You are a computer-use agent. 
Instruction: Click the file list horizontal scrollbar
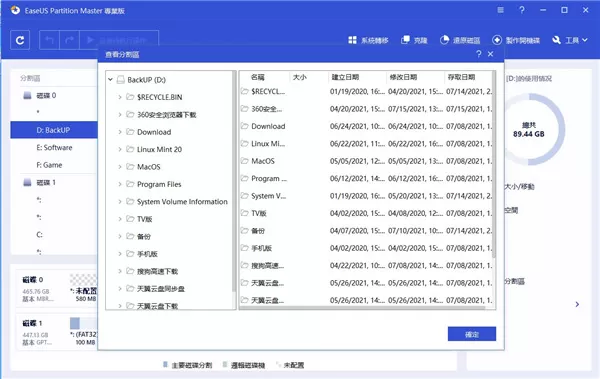[363, 307]
